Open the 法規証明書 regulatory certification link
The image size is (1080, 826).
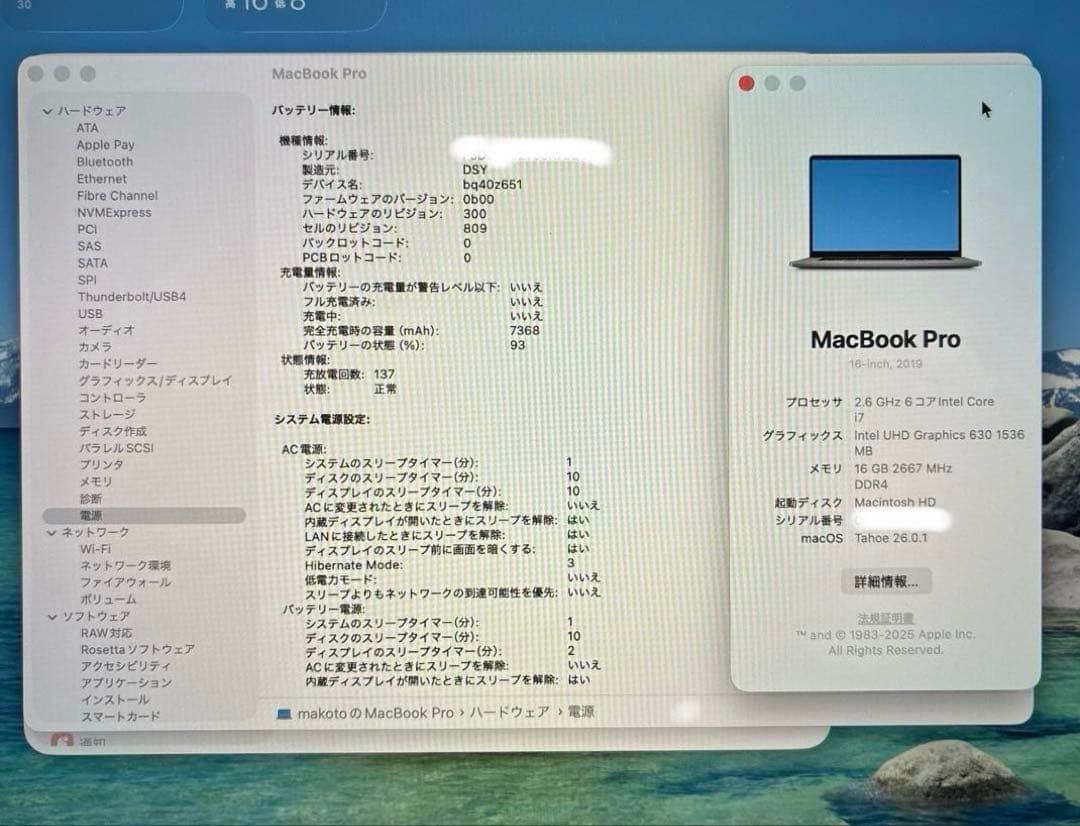[884, 618]
